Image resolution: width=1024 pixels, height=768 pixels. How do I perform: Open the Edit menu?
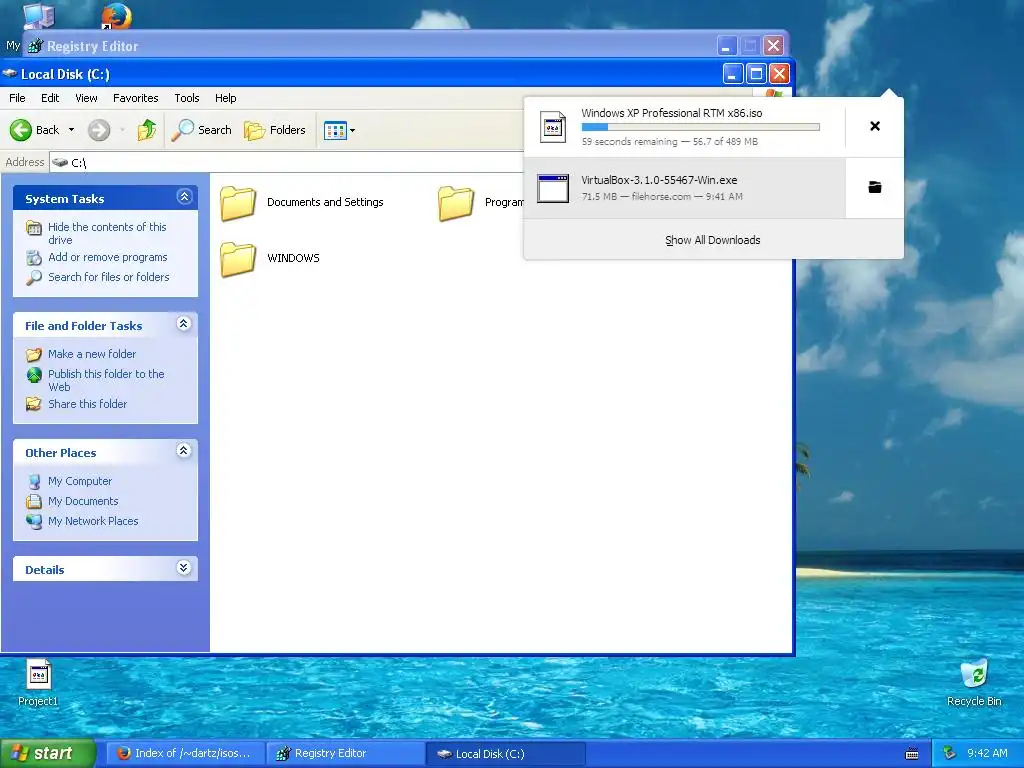tap(50, 98)
